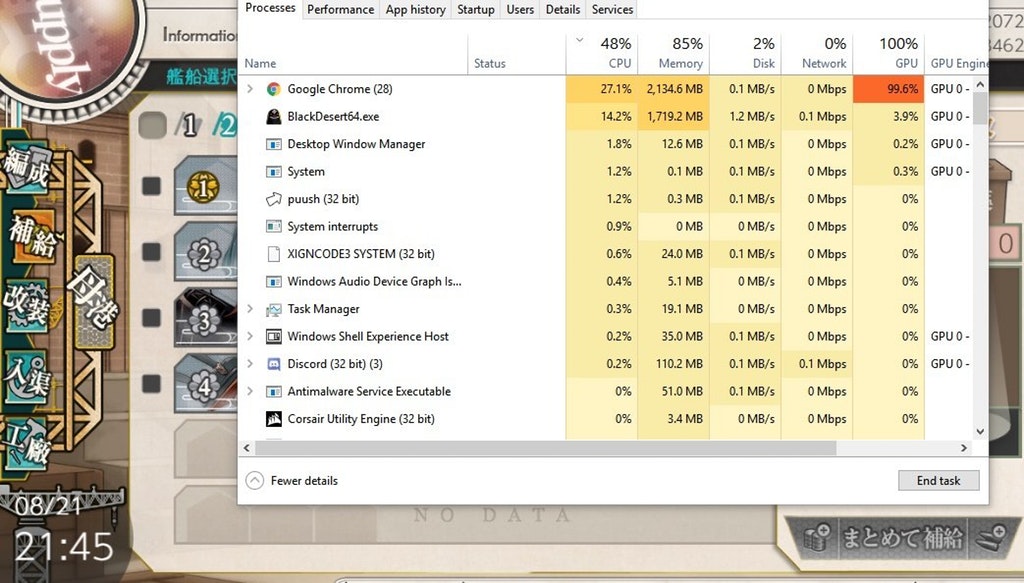Open the Details tab

[x=563, y=10]
